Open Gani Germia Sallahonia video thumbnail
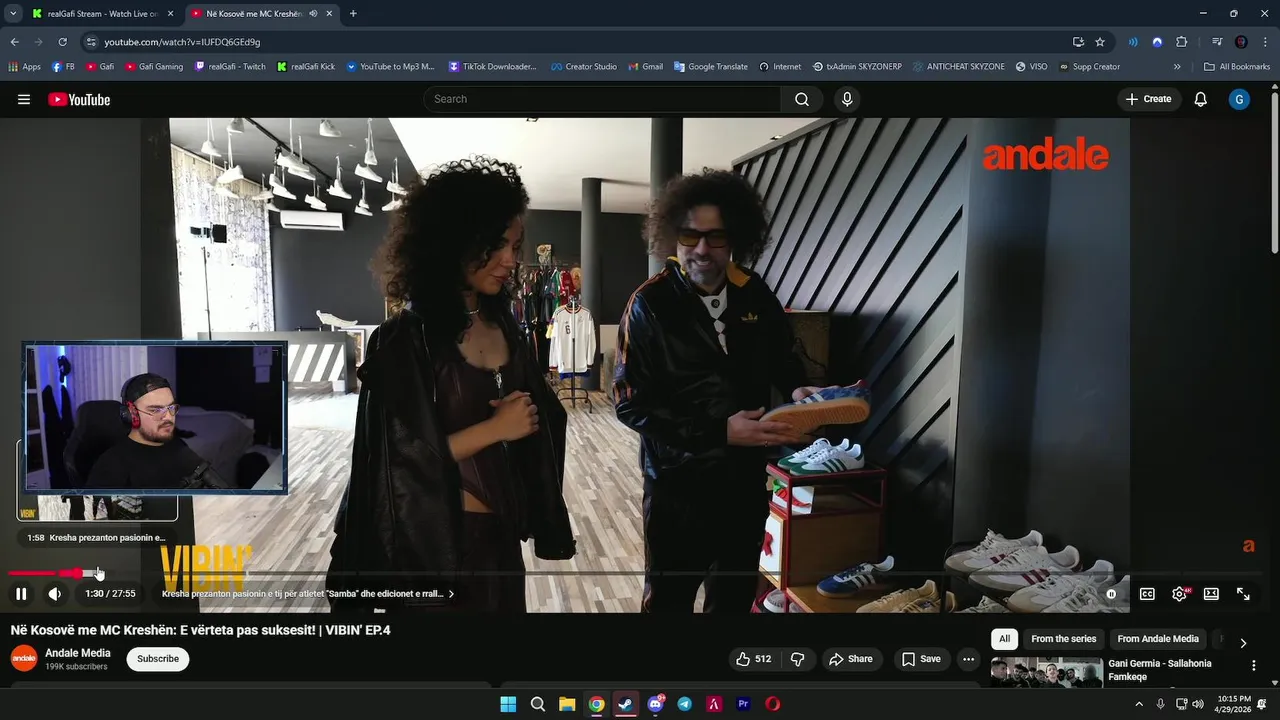This screenshot has width=1280, height=720. coord(1047,673)
